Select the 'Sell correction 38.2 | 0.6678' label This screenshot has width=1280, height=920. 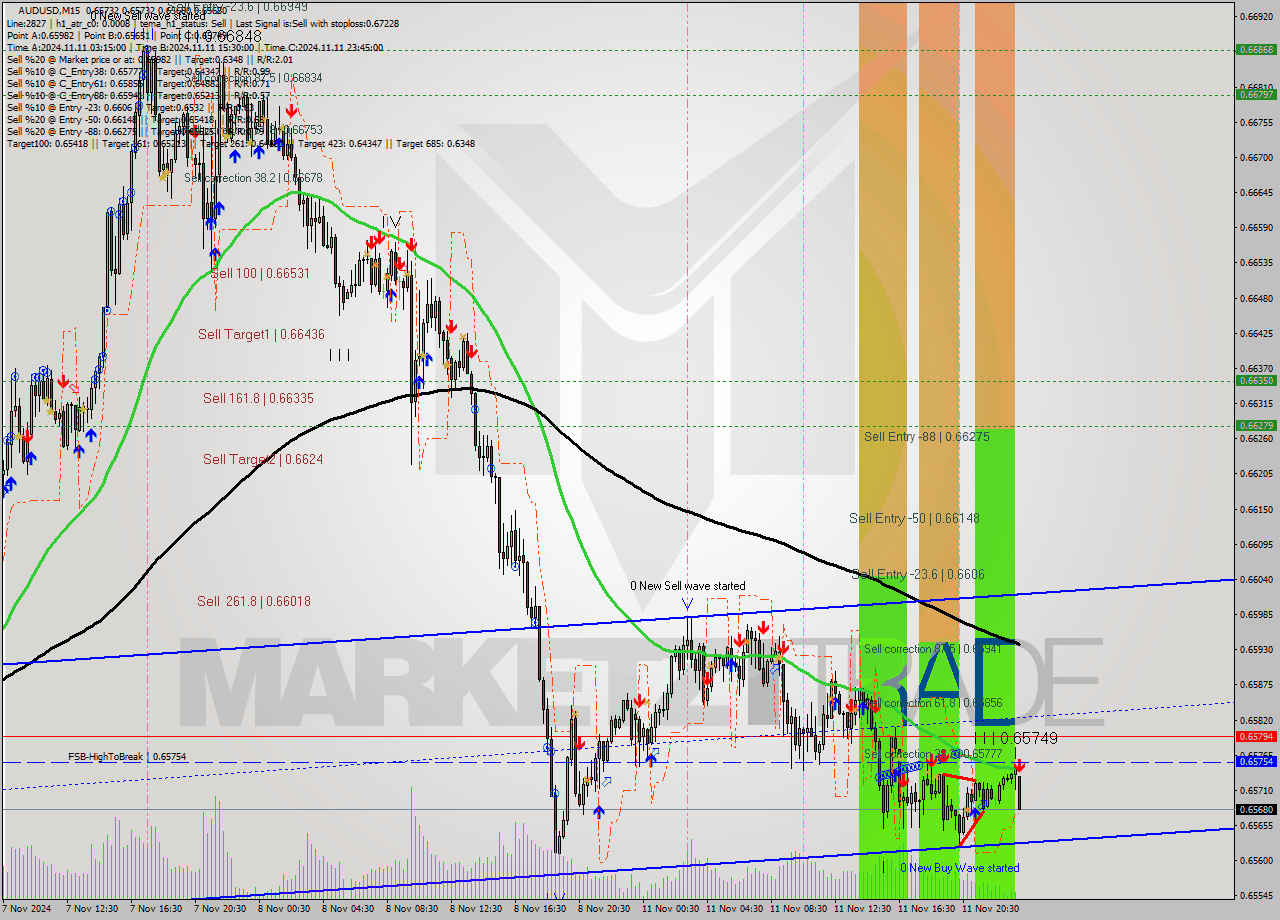pos(253,178)
